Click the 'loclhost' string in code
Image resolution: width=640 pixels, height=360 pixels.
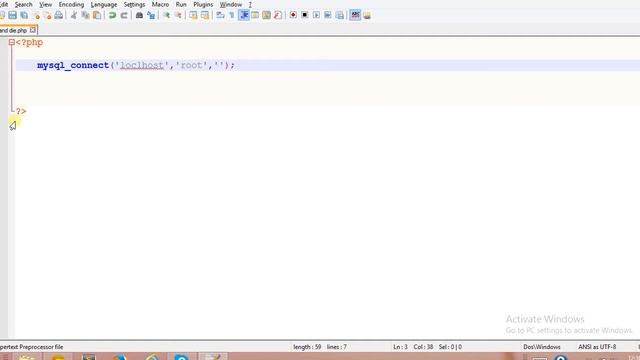coord(142,65)
